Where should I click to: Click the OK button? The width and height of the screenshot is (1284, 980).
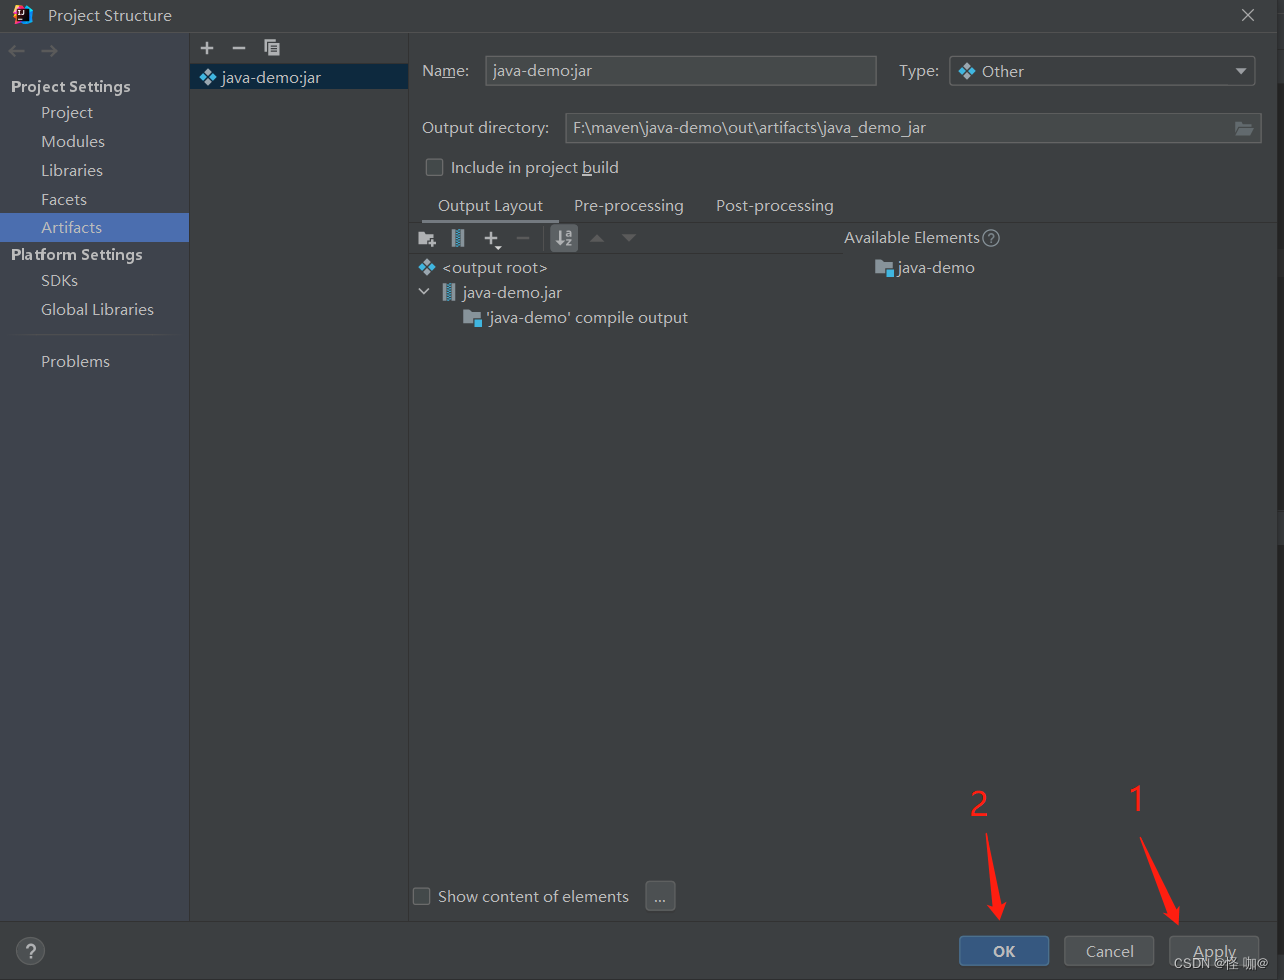point(1004,951)
